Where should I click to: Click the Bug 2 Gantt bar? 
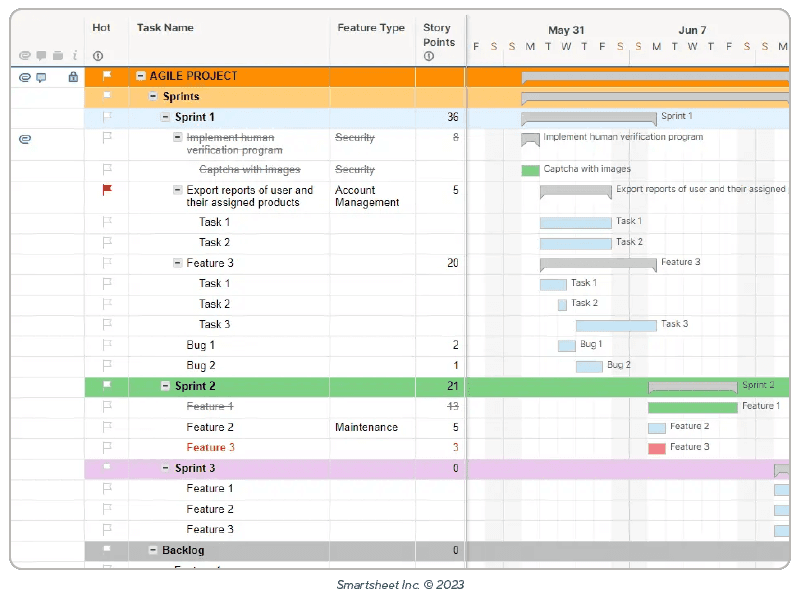[589, 366]
